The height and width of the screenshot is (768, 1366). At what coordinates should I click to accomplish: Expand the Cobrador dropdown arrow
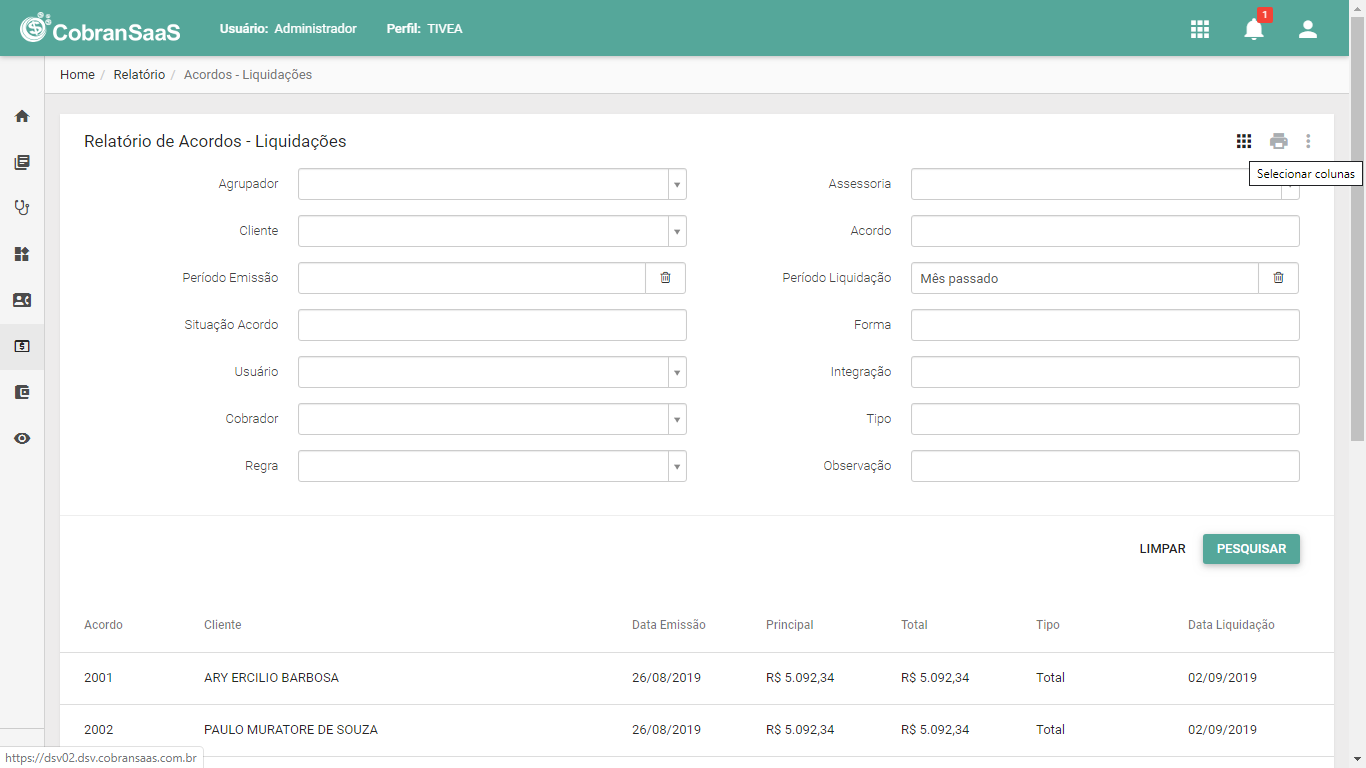[677, 419]
